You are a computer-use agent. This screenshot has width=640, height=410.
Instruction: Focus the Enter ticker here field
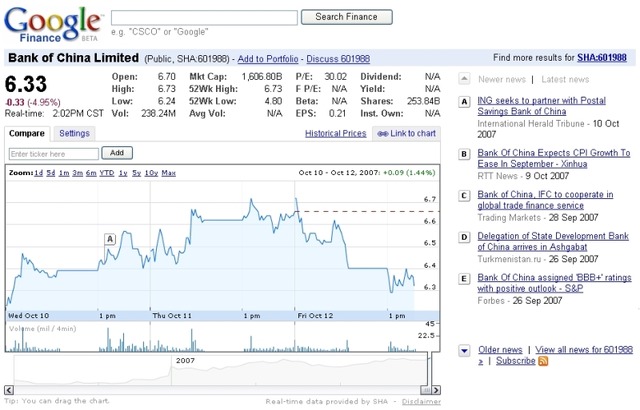pos(53,154)
